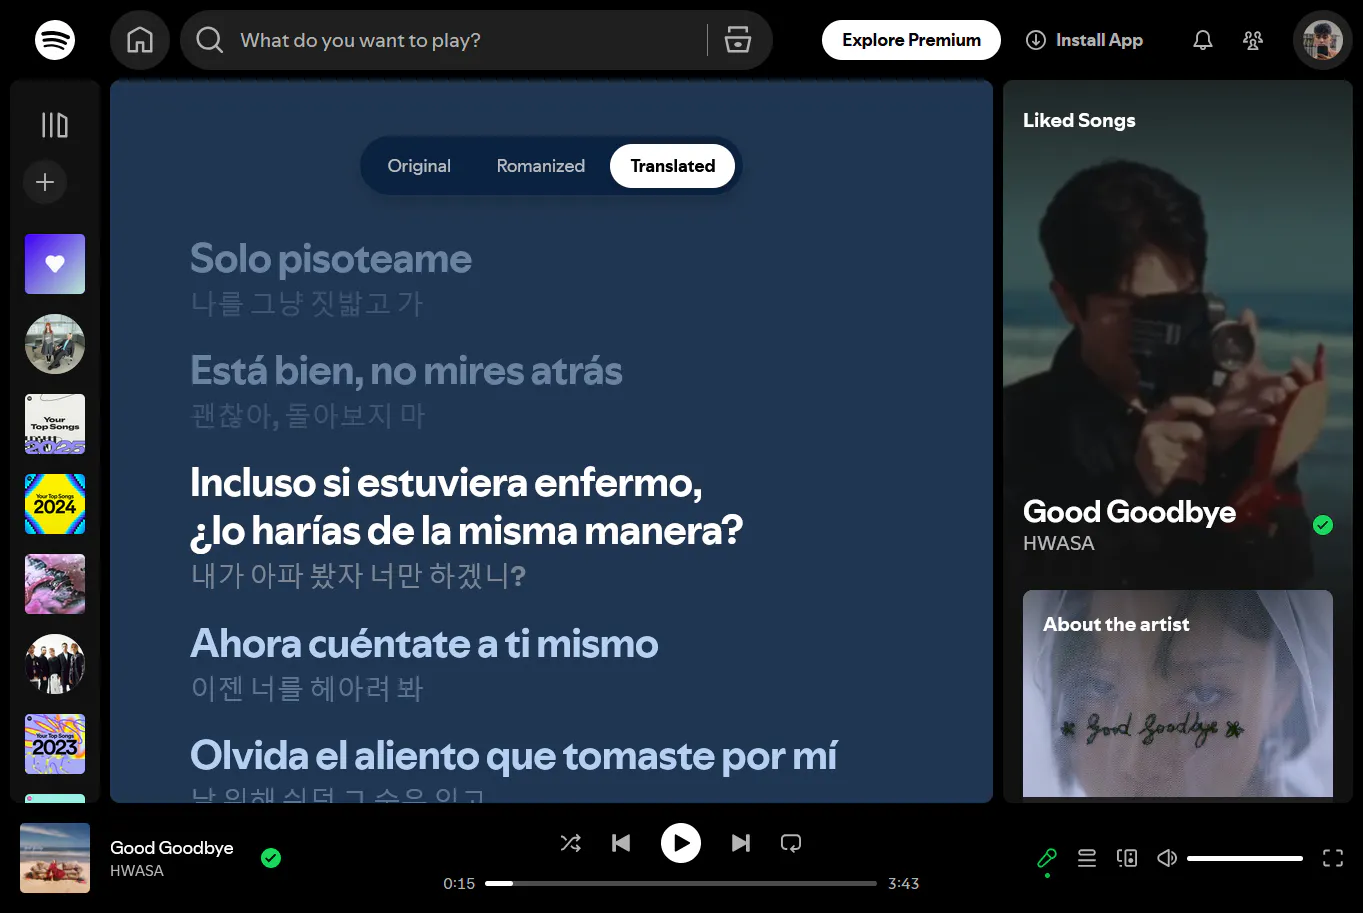Toggle the liked checkmark in player bar
Screen dimensions: 1363x913
[x=271, y=858]
